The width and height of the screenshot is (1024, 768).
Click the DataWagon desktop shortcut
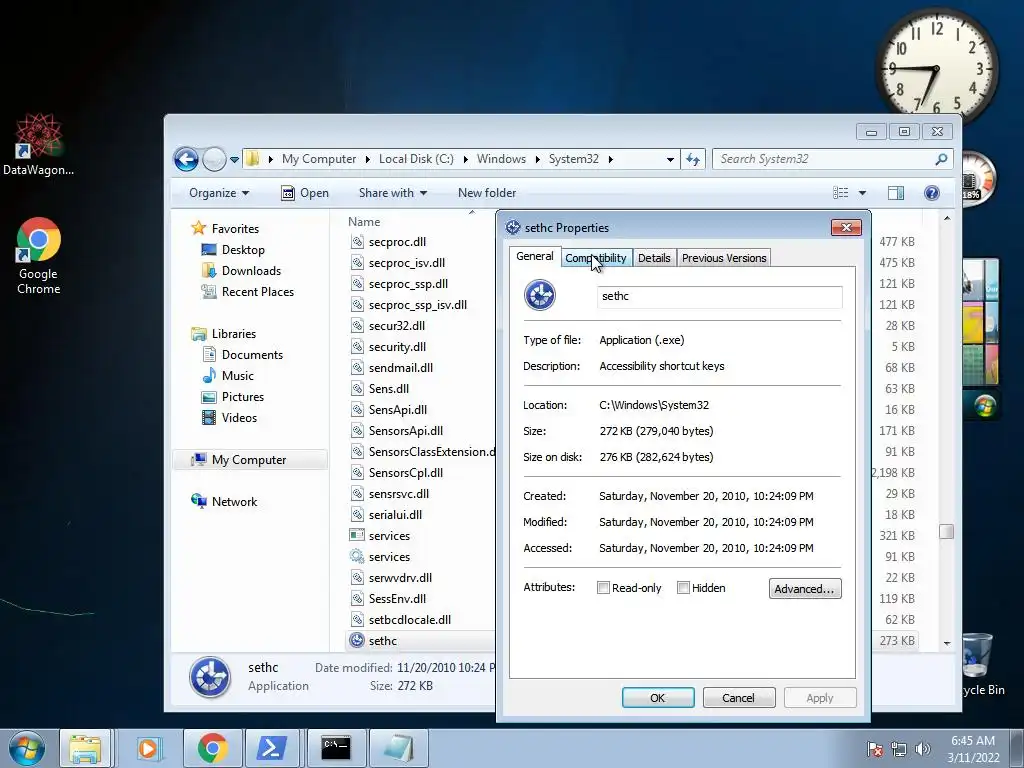point(39,145)
